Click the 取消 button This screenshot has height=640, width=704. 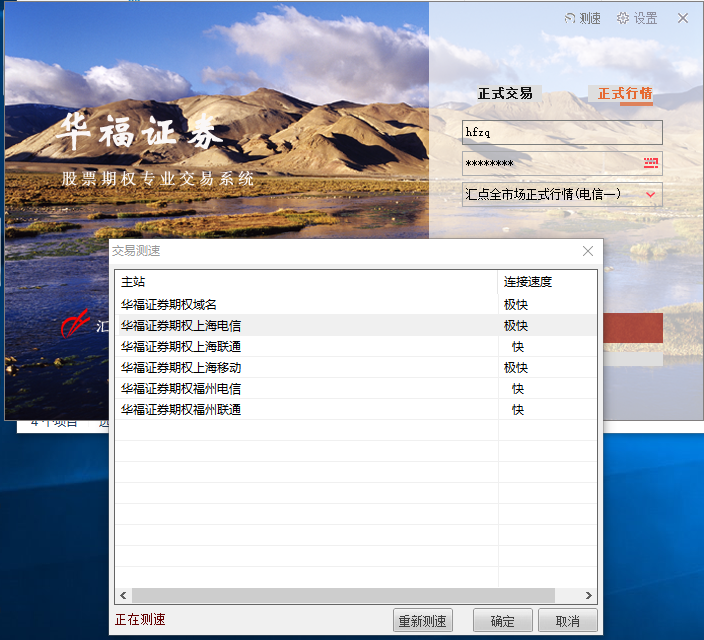coord(568,621)
